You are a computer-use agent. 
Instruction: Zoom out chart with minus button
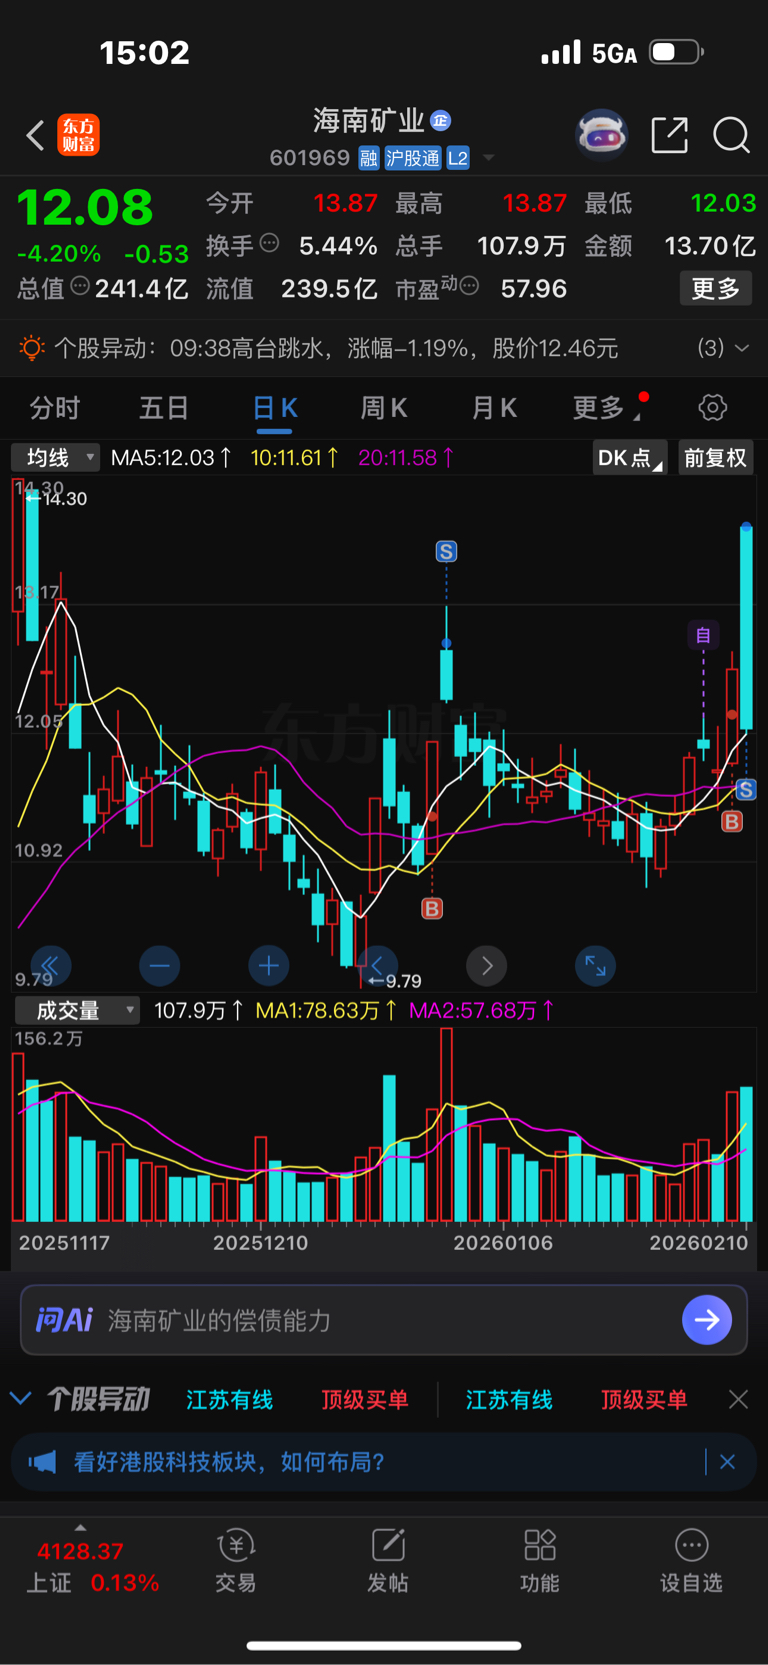(x=159, y=965)
